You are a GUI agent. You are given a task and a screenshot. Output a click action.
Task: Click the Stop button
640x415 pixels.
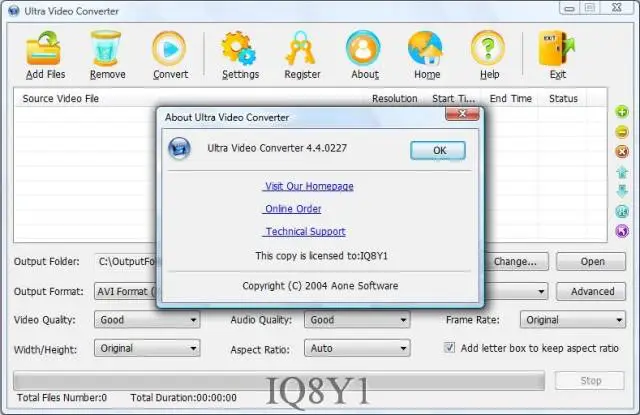(590, 380)
